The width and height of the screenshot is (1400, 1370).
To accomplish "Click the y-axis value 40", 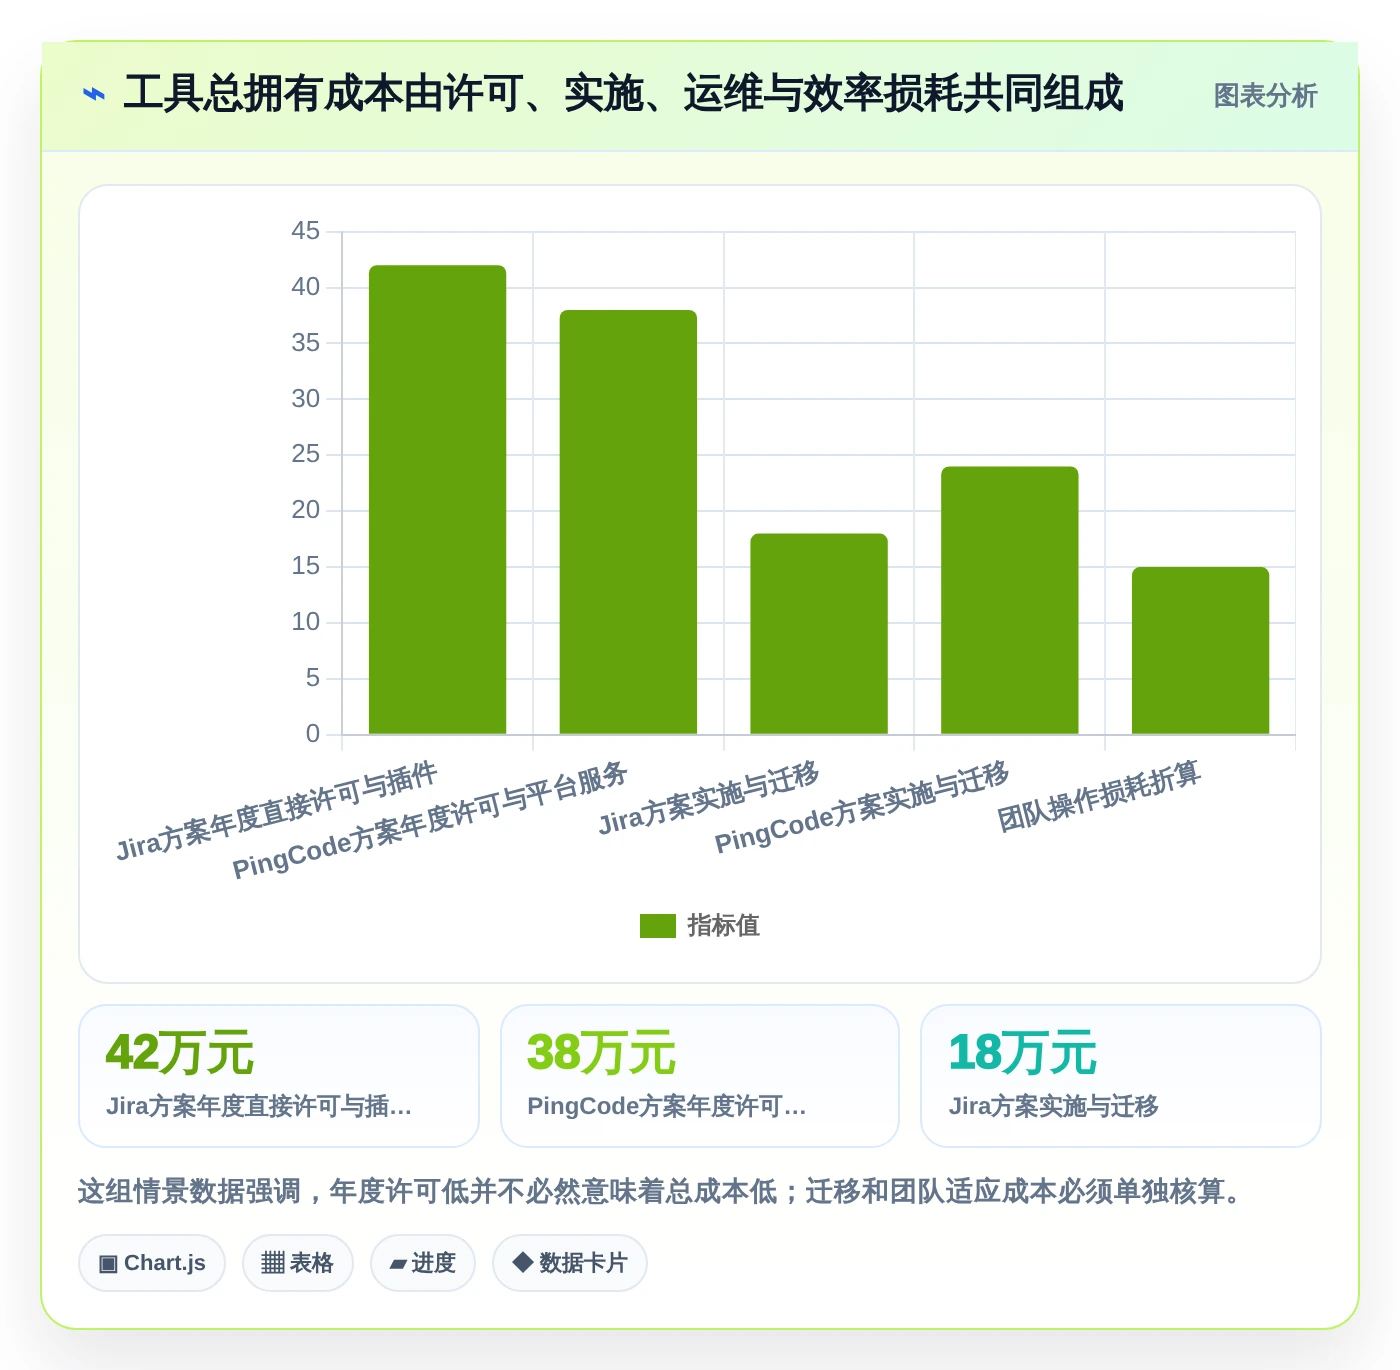I will point(306,287).
